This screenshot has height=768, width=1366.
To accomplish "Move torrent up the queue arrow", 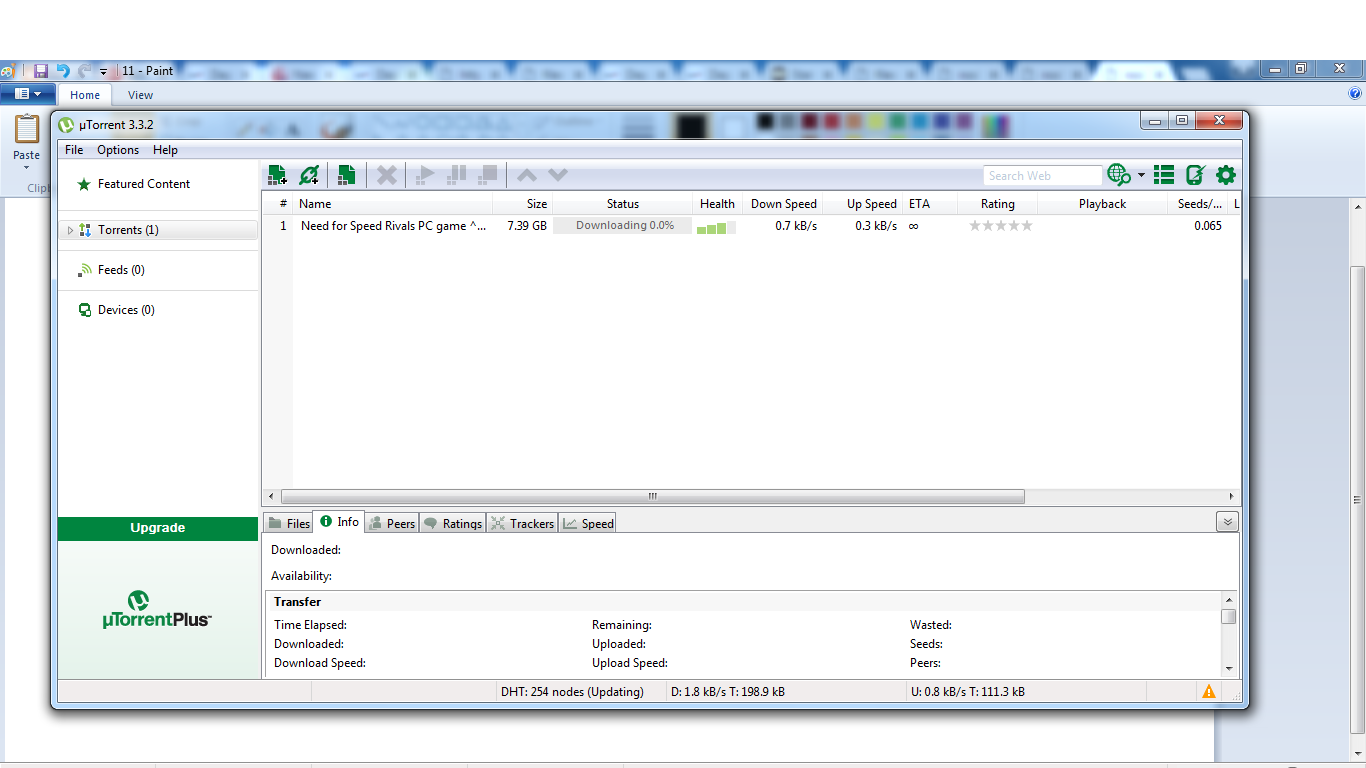I will (x=527, y=175).
